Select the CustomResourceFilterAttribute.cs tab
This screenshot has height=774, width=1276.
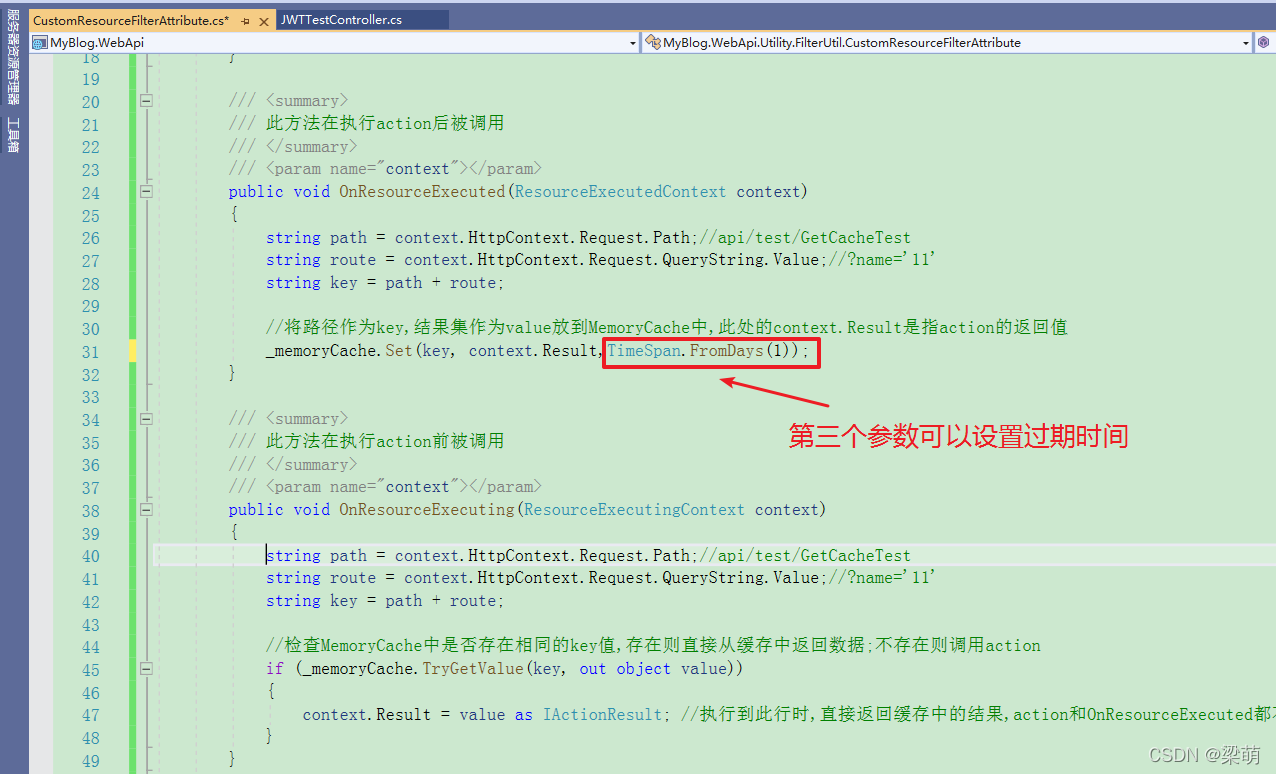130,18
